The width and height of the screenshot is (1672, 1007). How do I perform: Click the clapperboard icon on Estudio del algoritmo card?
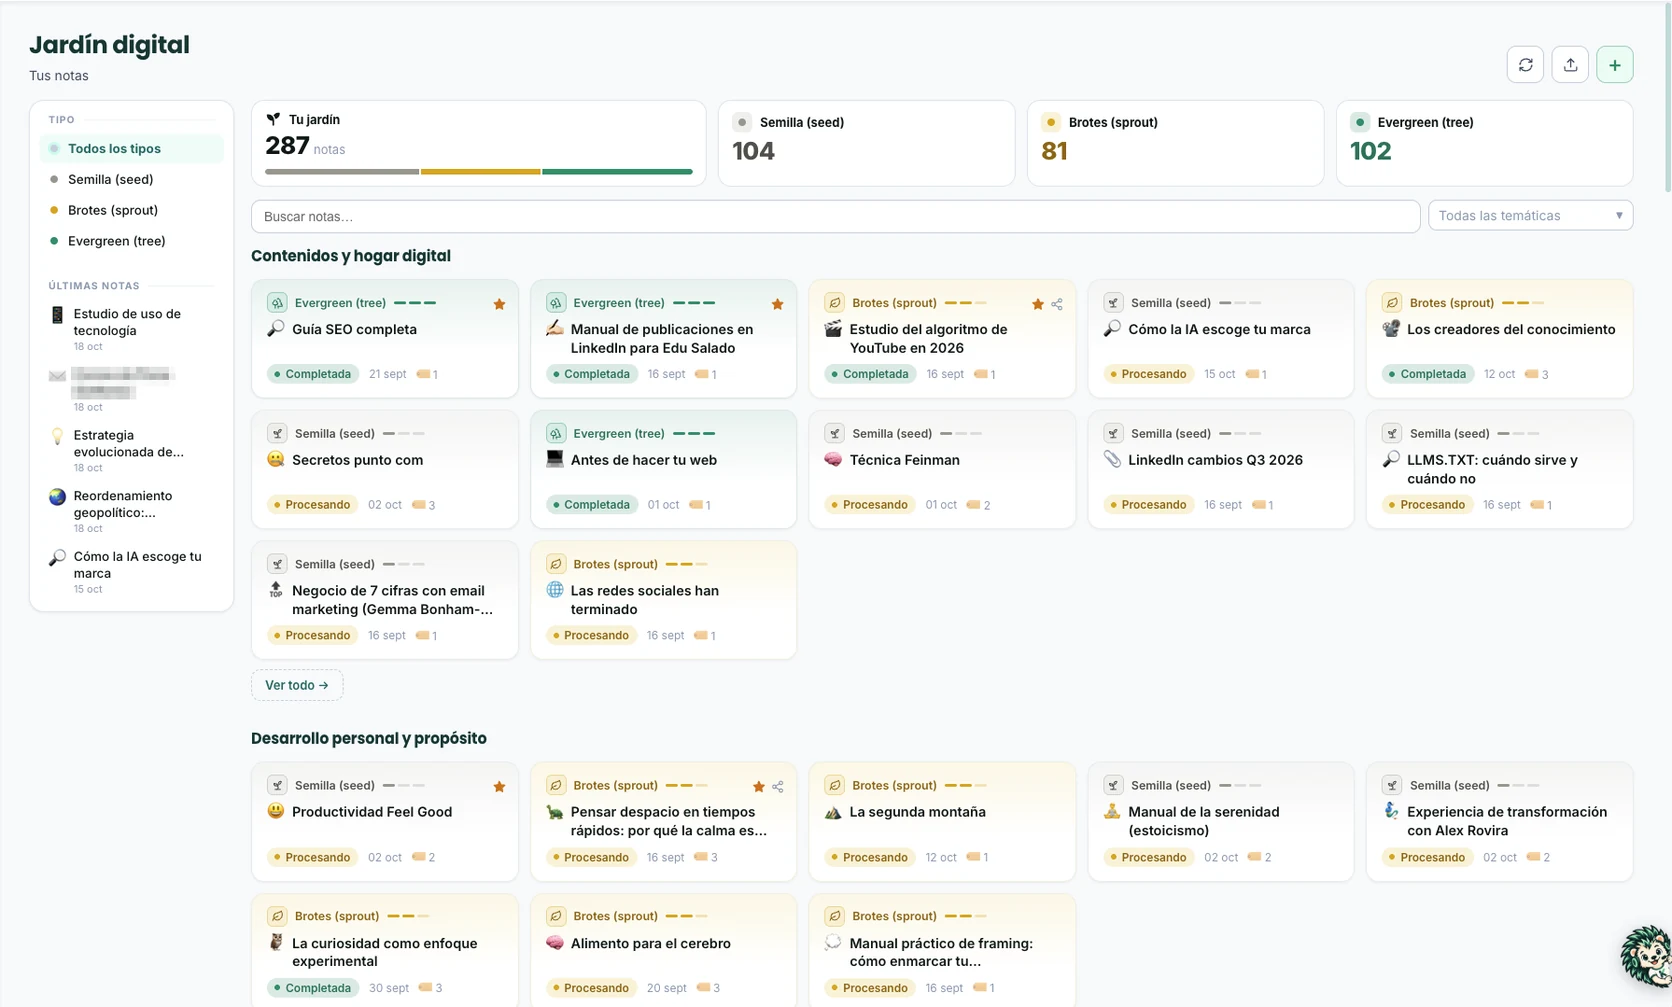[x=833, y=328]
